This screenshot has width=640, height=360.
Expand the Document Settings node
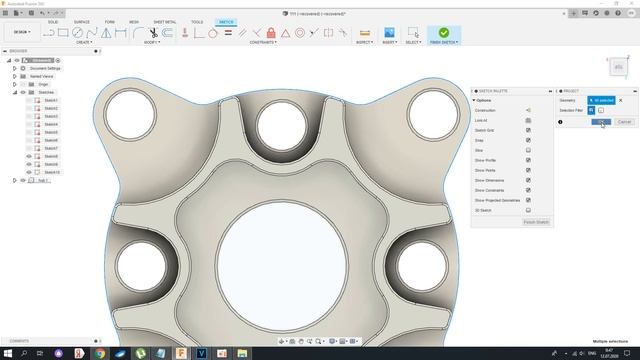15,68
